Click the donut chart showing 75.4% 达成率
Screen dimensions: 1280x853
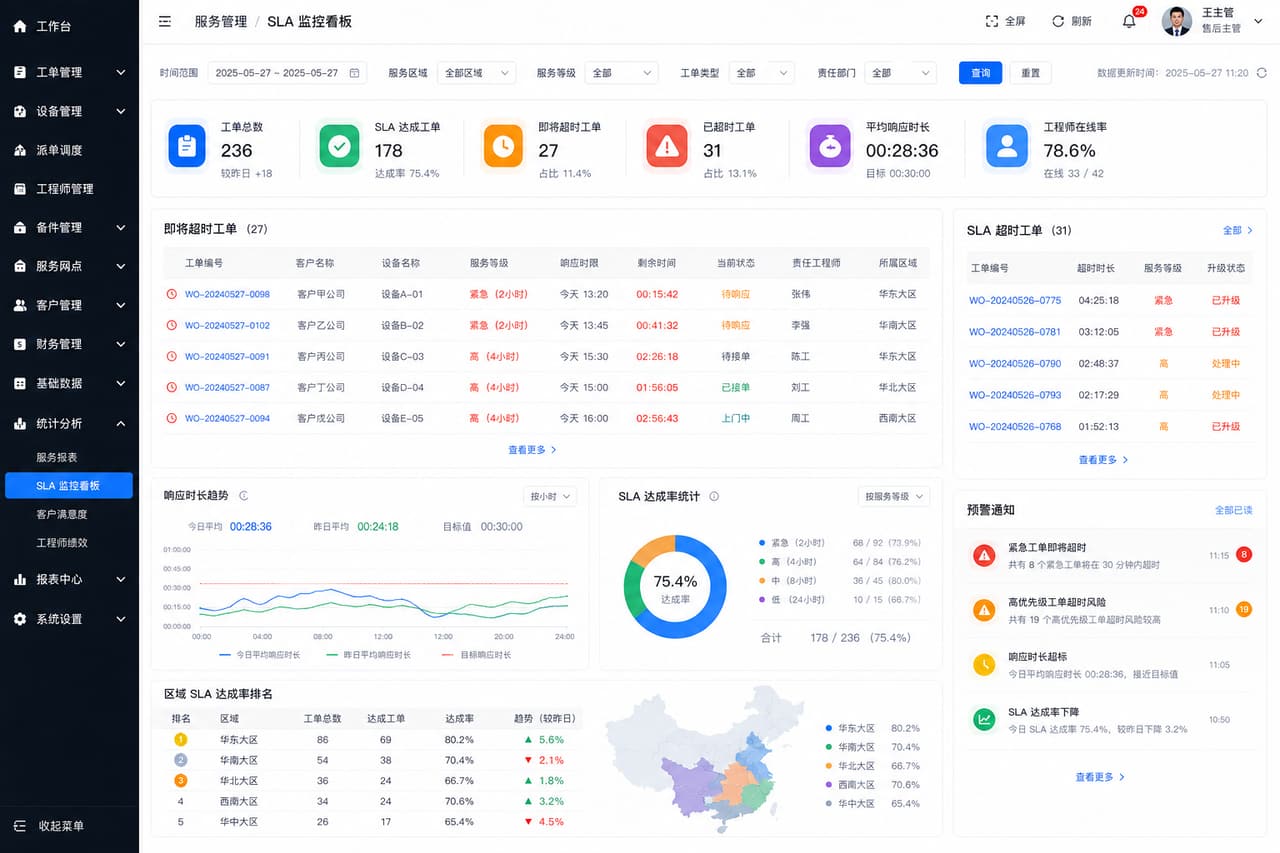(x=675, y=587)
